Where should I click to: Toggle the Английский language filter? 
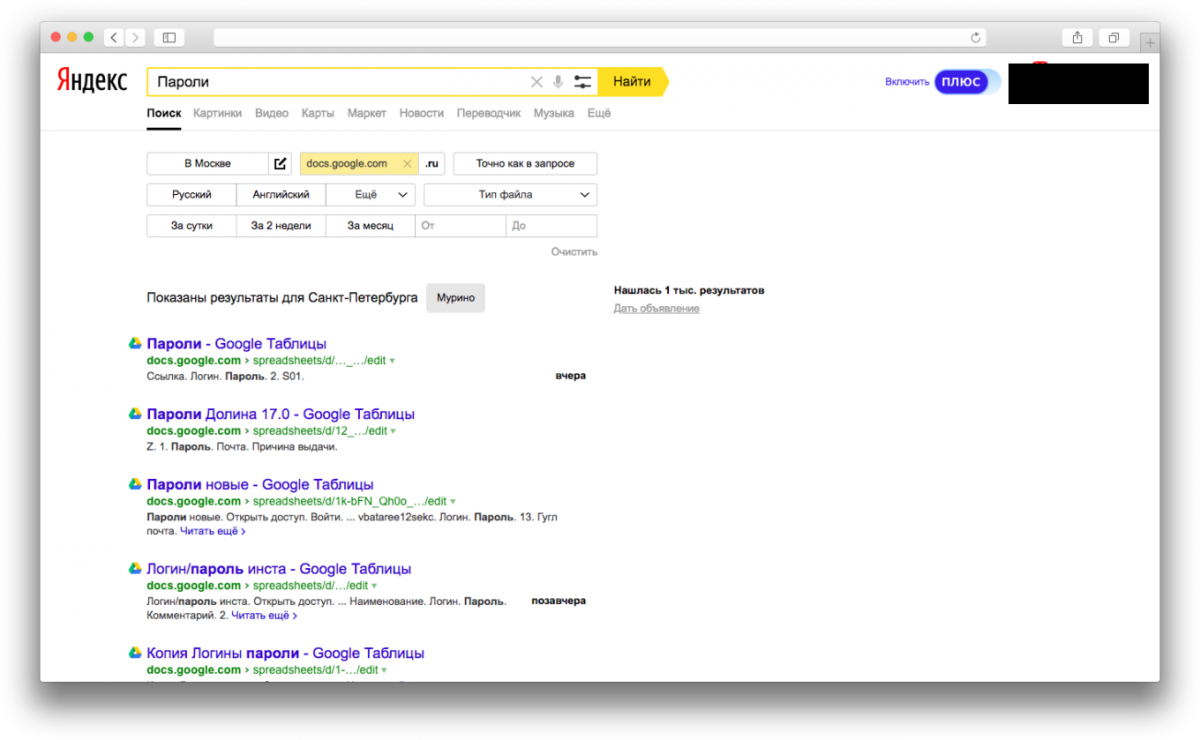(x=281, y=195)
